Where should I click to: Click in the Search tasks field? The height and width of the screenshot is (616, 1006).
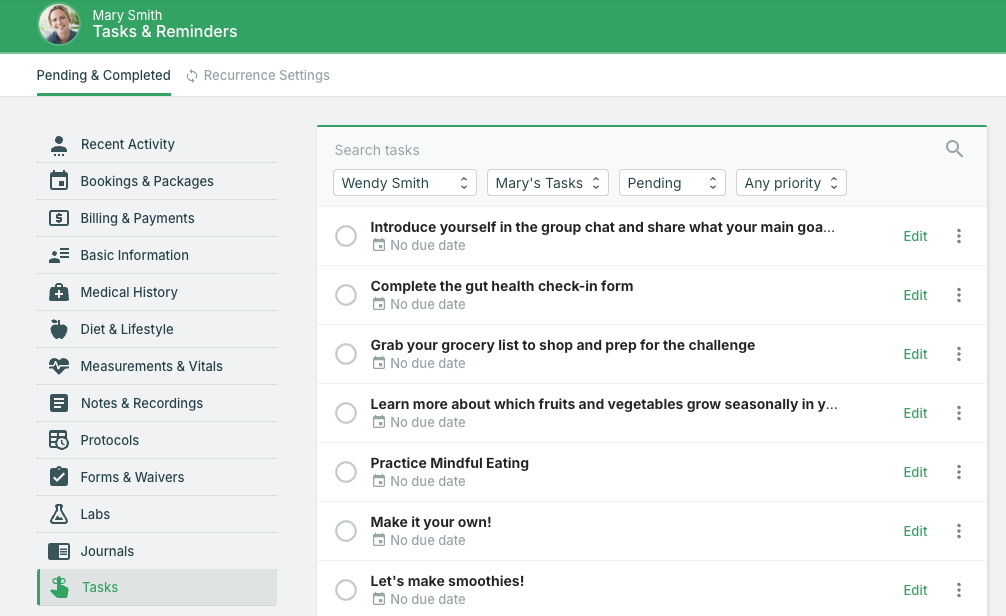[x=630, y=150]
